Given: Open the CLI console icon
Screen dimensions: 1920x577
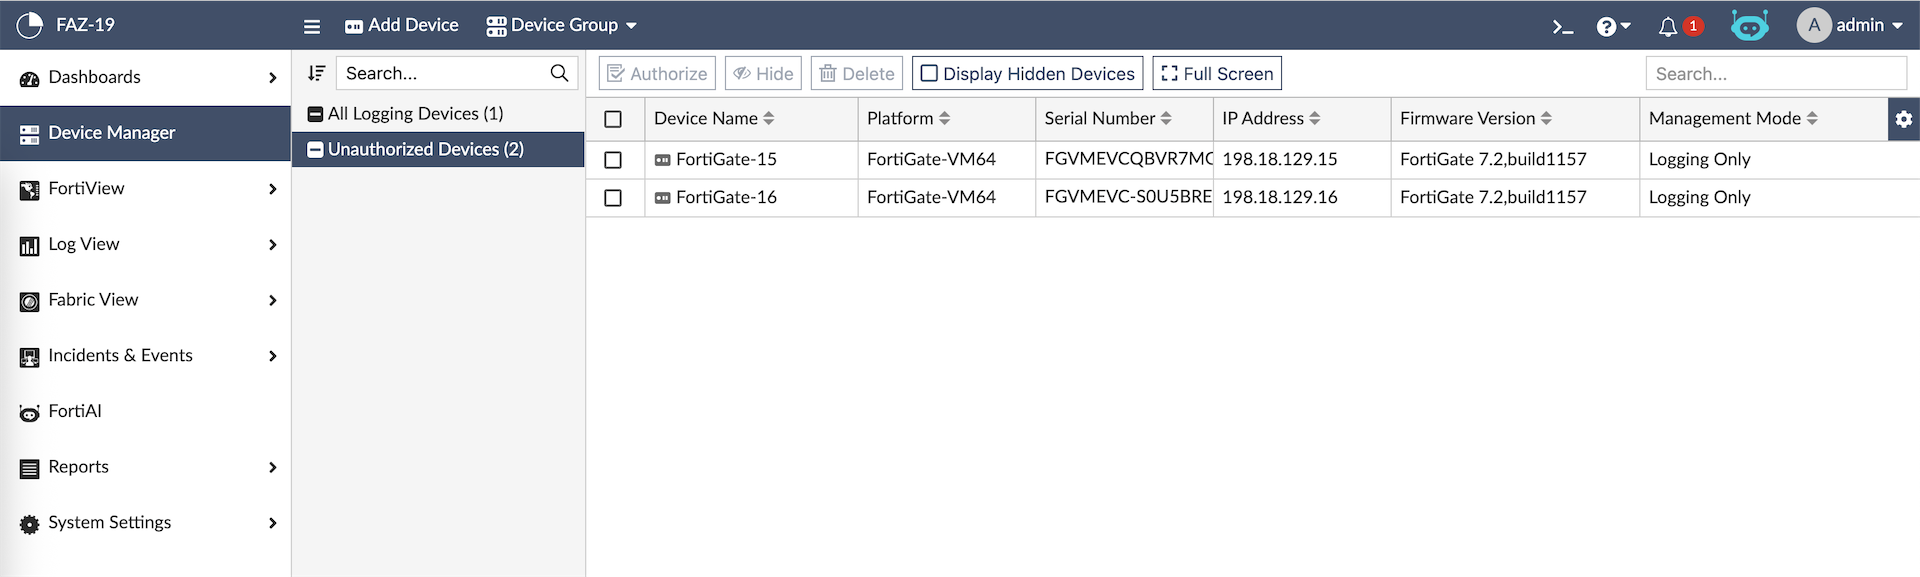Looking at the screenshot, I should (1562, 27).
